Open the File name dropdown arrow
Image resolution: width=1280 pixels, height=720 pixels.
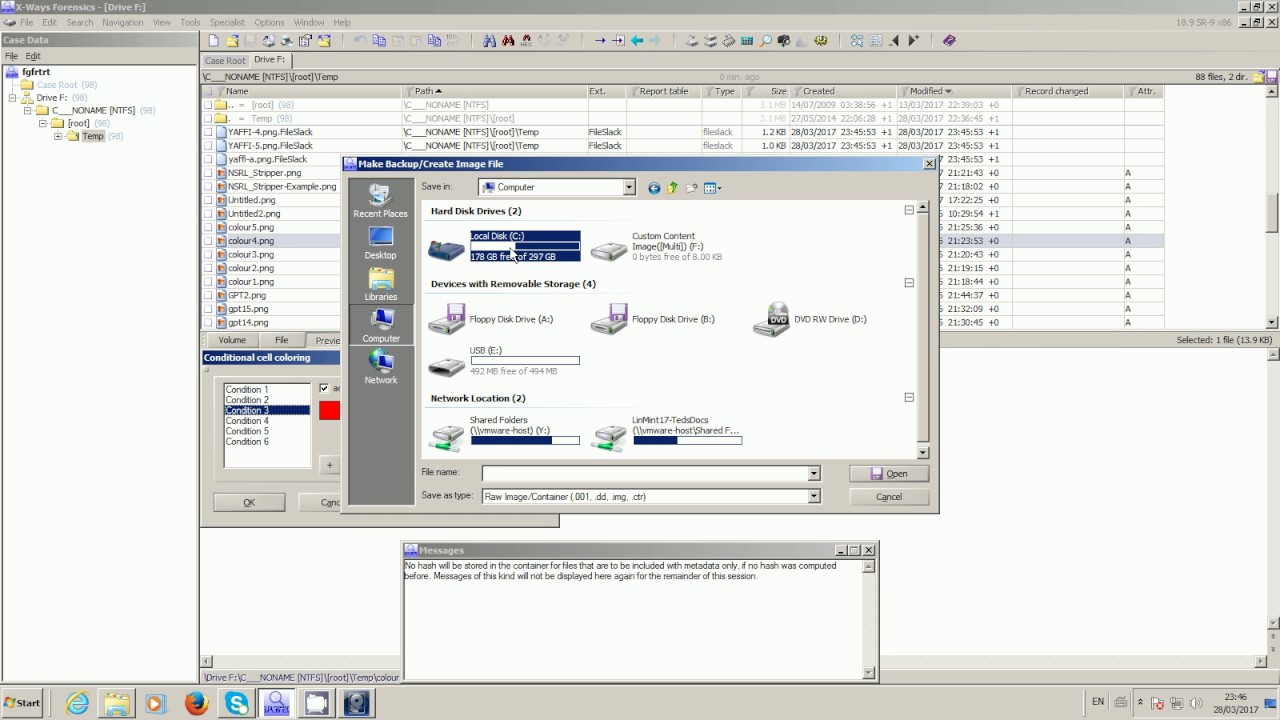(x=813, y=473)
